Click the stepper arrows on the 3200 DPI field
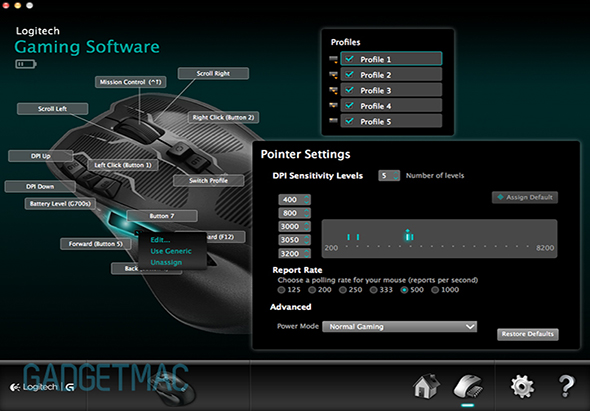The height and width of the screenshot is (411, 590). 307,253
